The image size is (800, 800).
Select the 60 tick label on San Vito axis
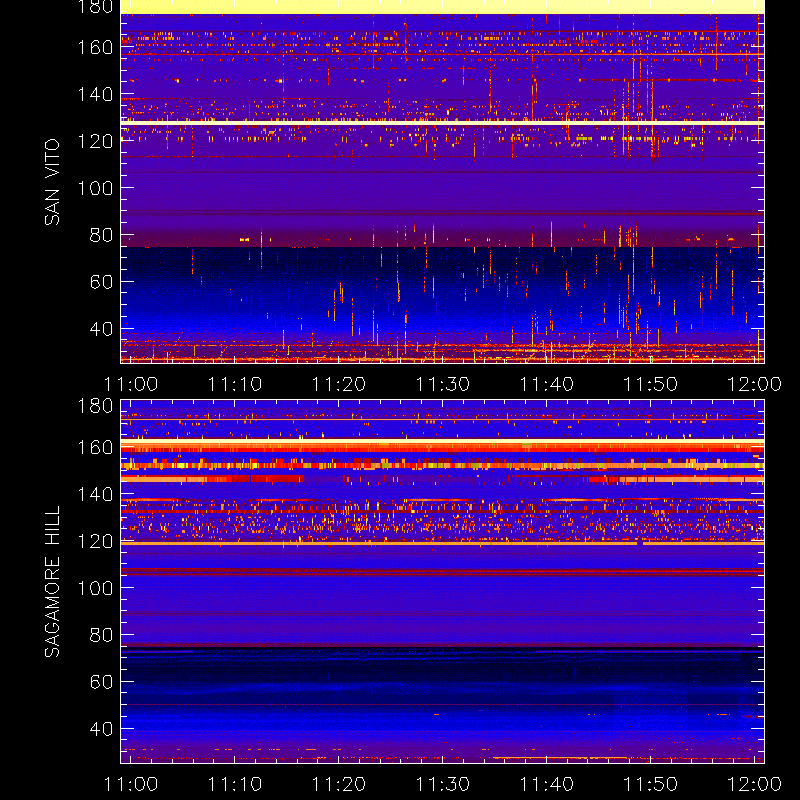(101, 282)
